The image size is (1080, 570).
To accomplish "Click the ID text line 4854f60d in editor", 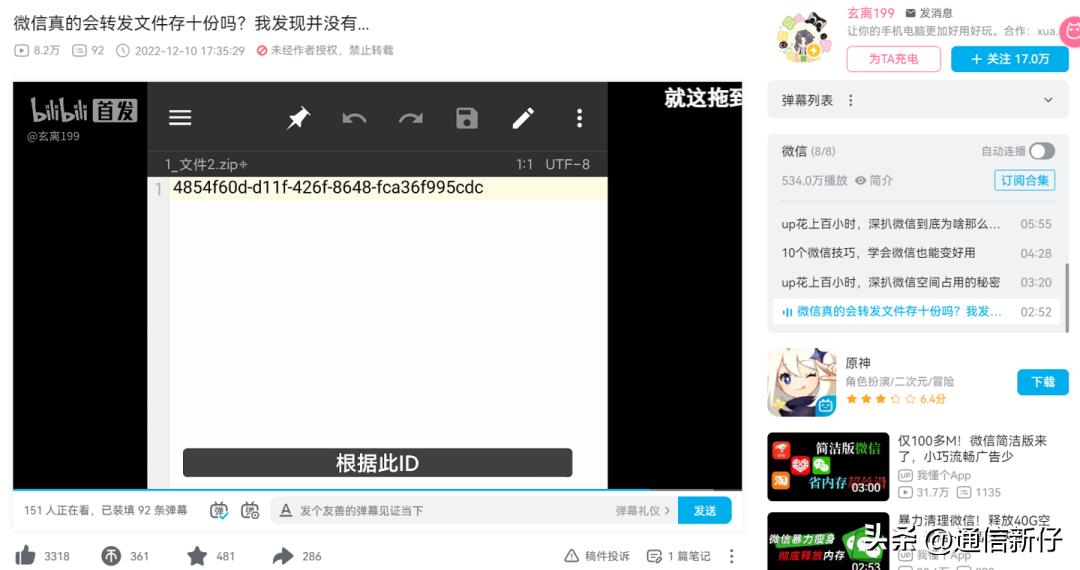I will point(328,187).
